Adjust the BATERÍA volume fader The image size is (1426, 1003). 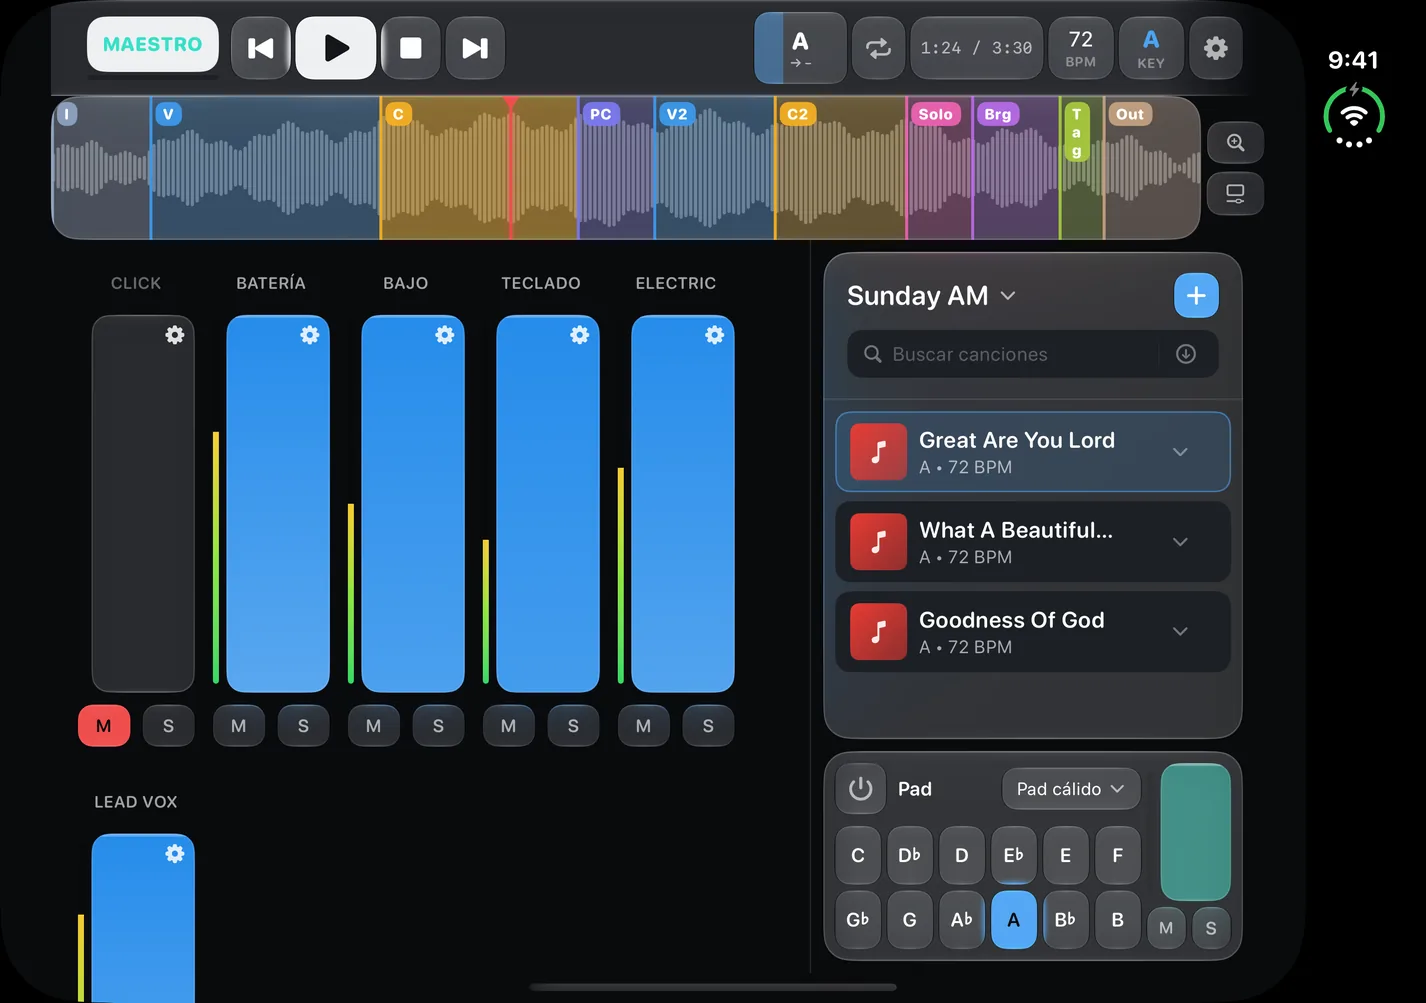(278, 504)
